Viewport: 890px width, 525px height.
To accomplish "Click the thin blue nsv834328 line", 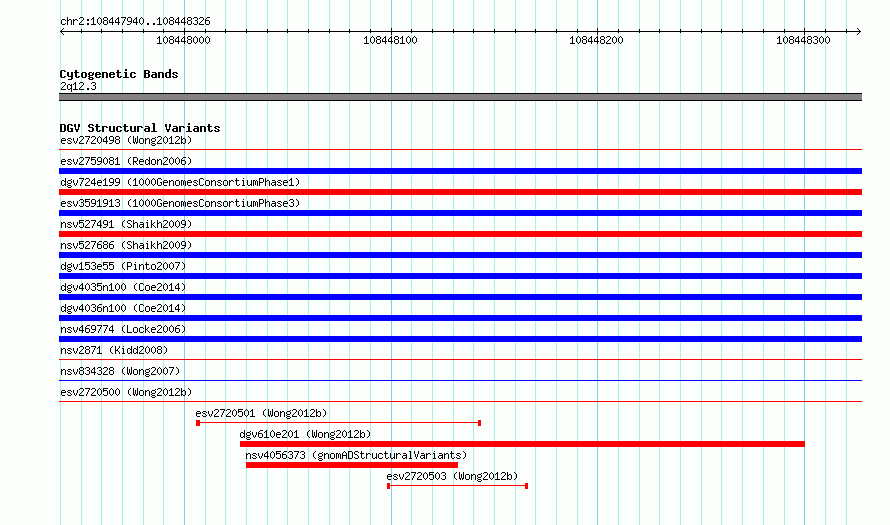I will click(460, 380).
